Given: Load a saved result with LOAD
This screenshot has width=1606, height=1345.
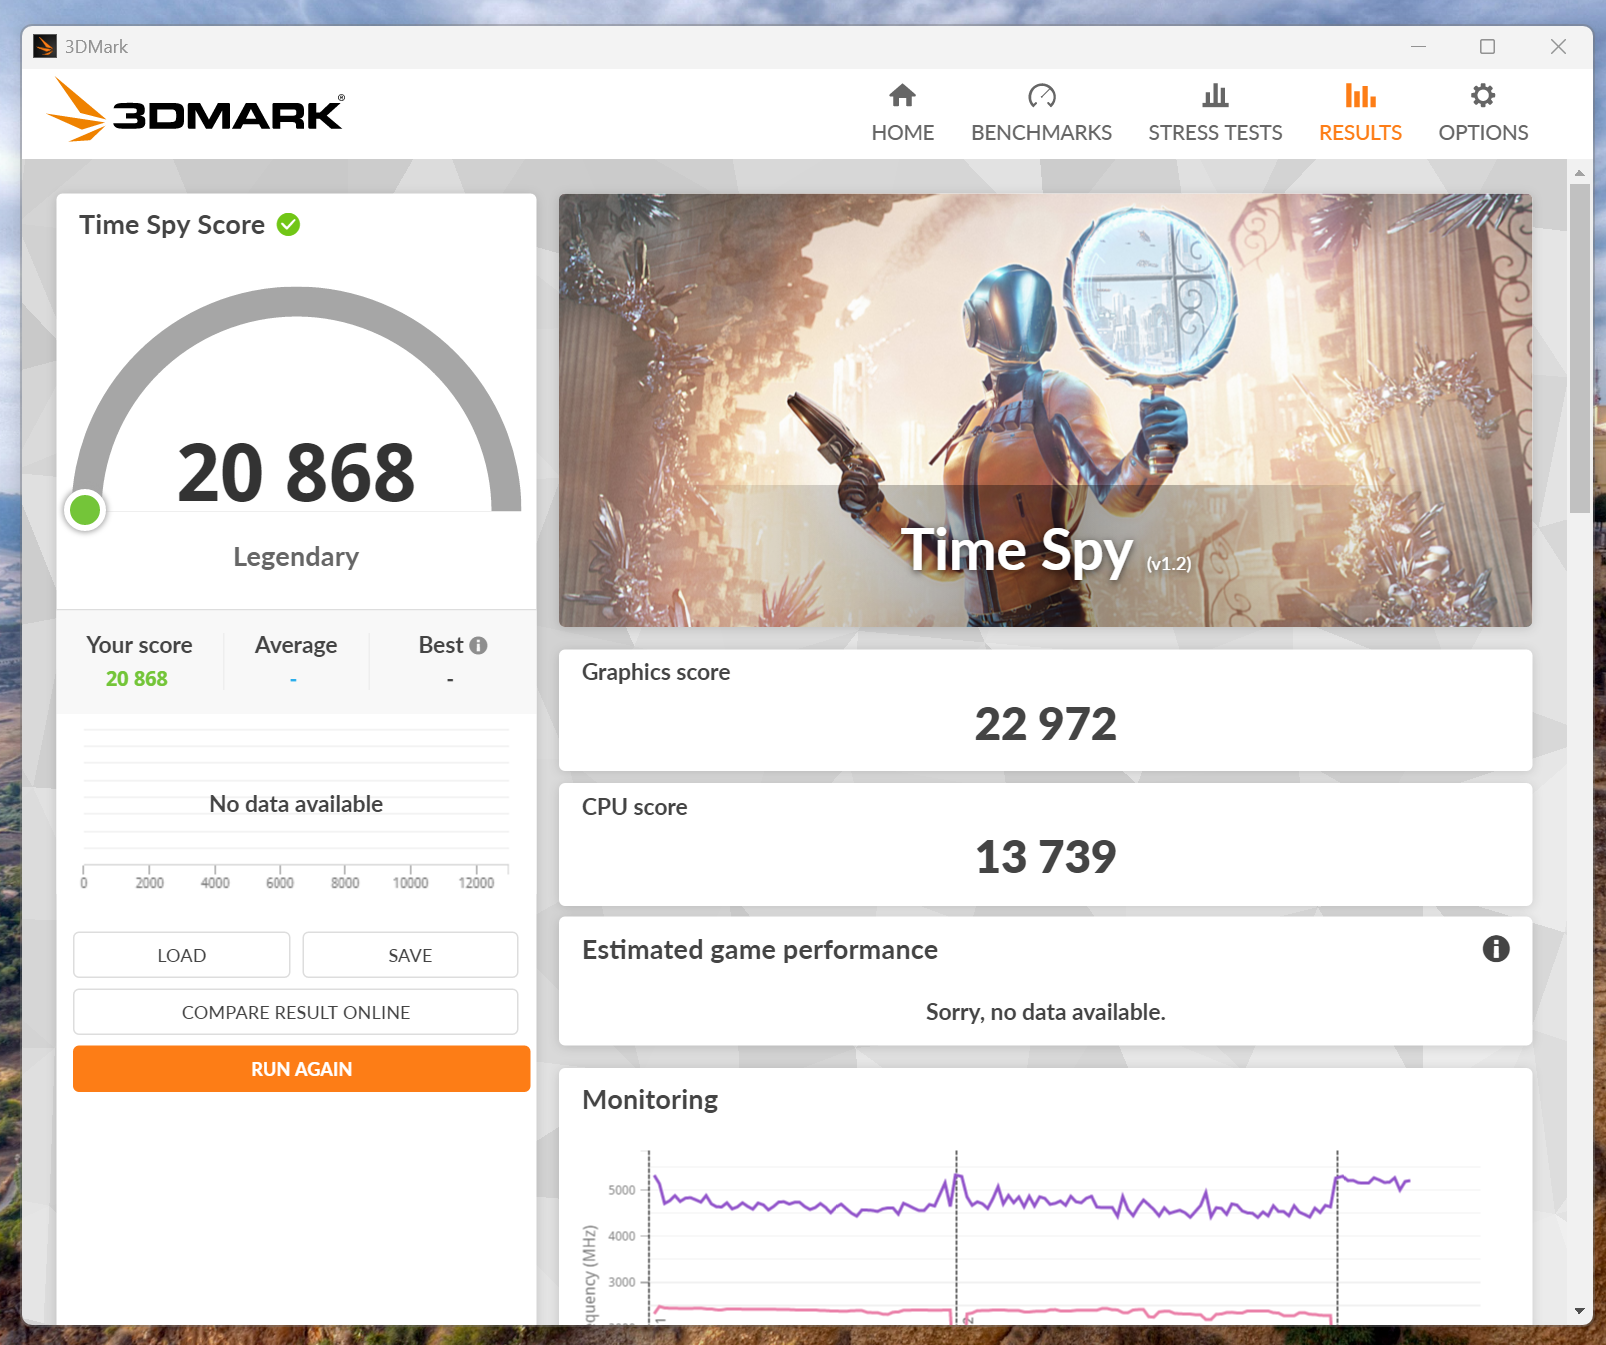Looking at the screenshot, I should pos(181,955).
